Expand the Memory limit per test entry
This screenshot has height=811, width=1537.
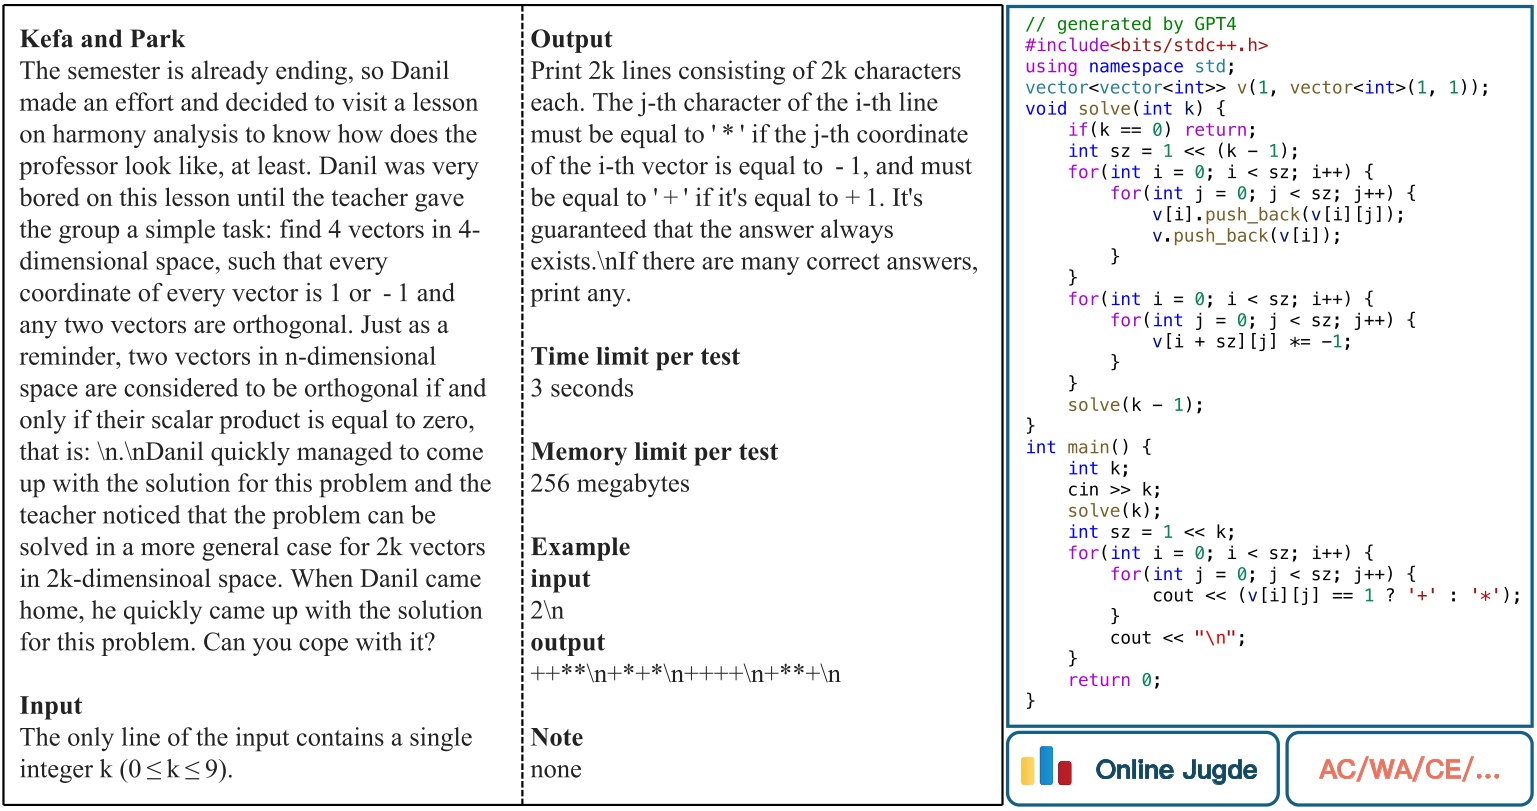click(x=655, y=451)
